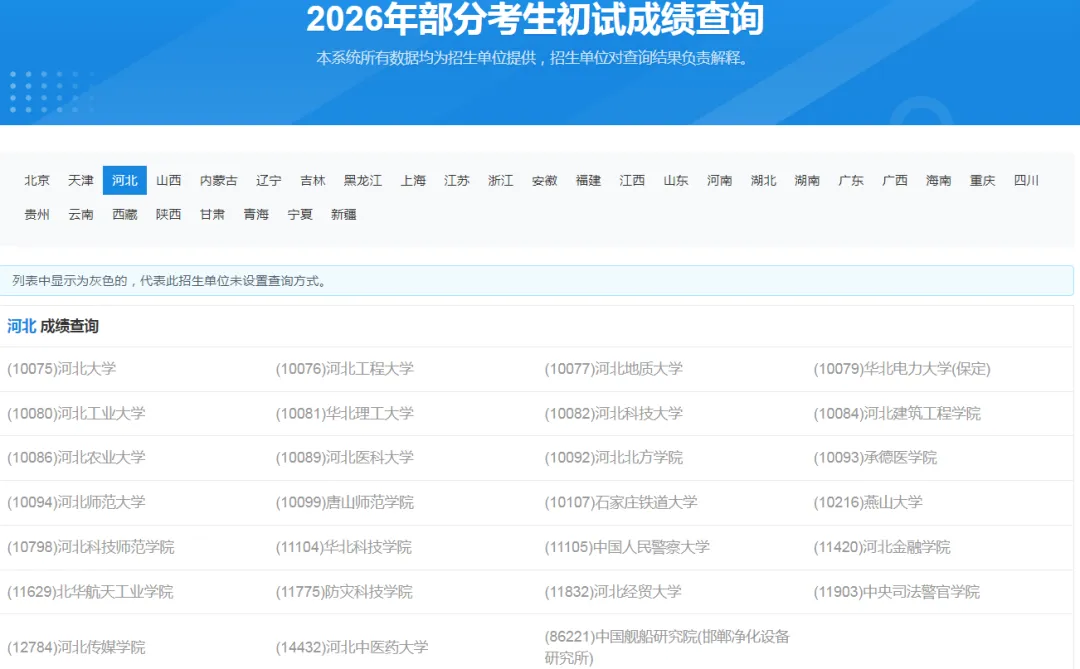Show the 新疆 province tab
This screenshot has width=1080, height=669.
344,215
